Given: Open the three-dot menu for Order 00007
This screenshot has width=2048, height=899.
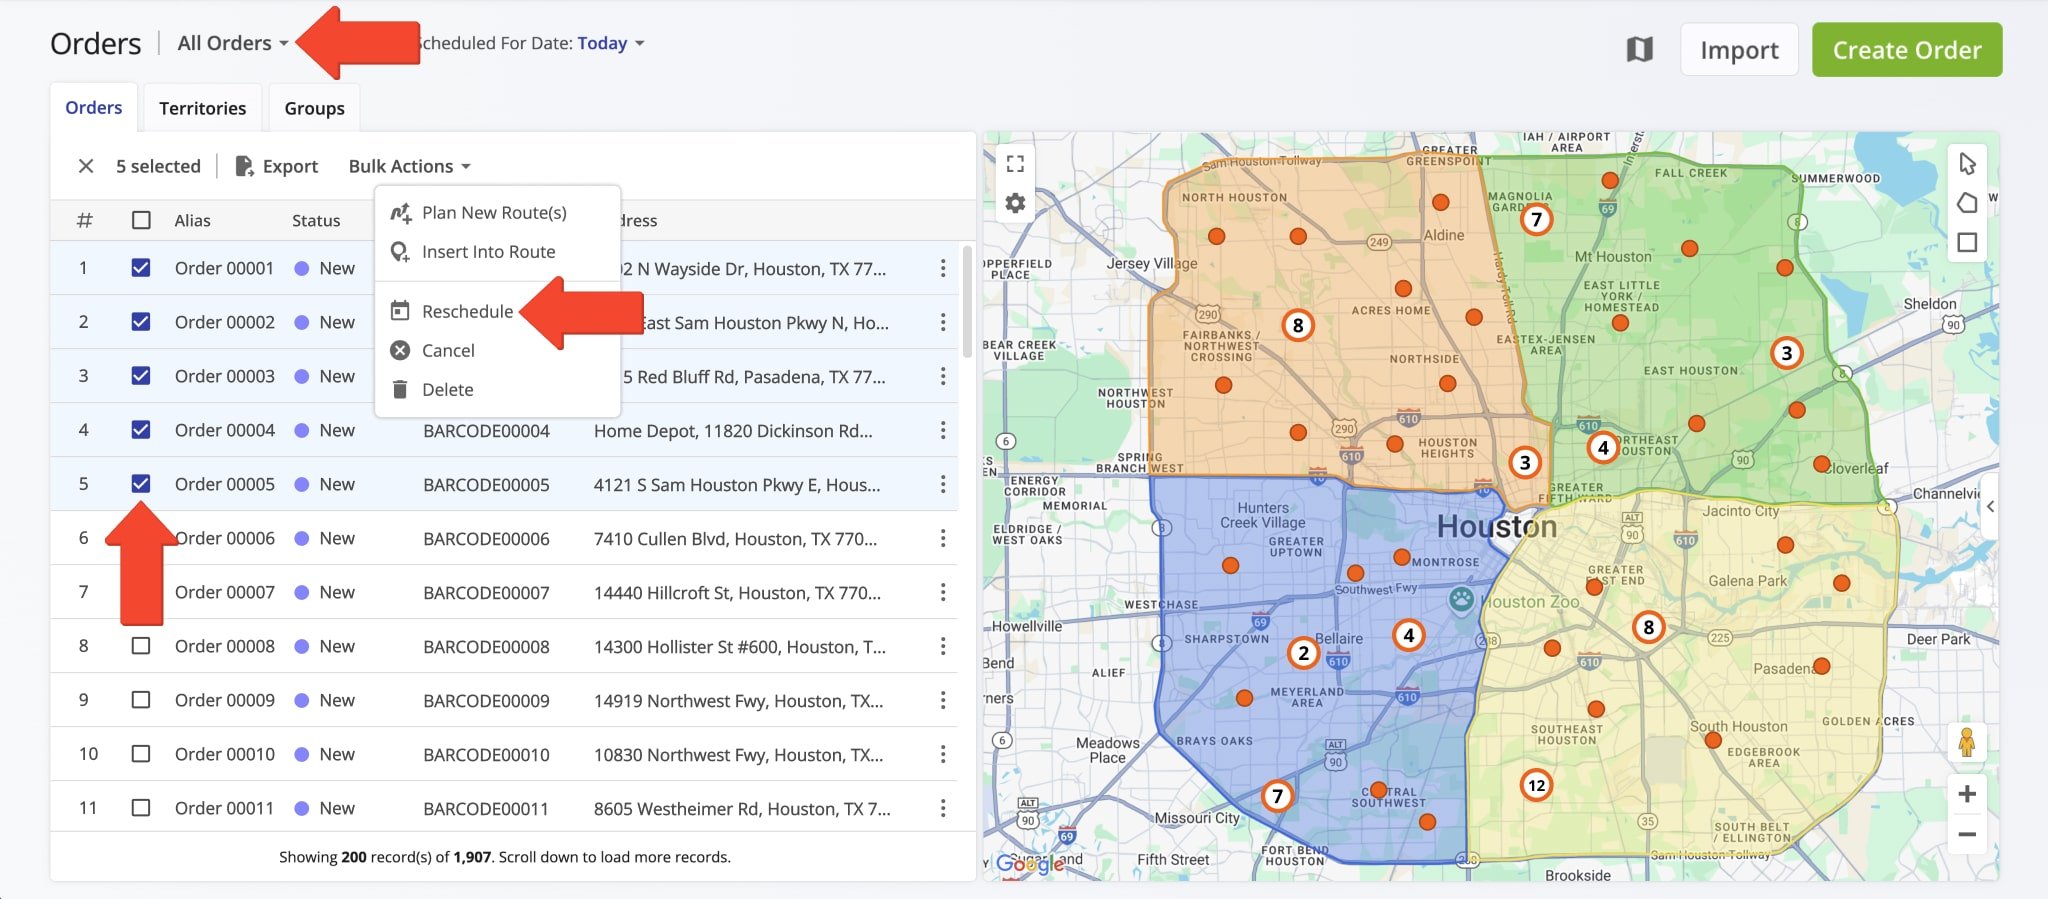Looking at the screenshot, I should coord(943,592).
